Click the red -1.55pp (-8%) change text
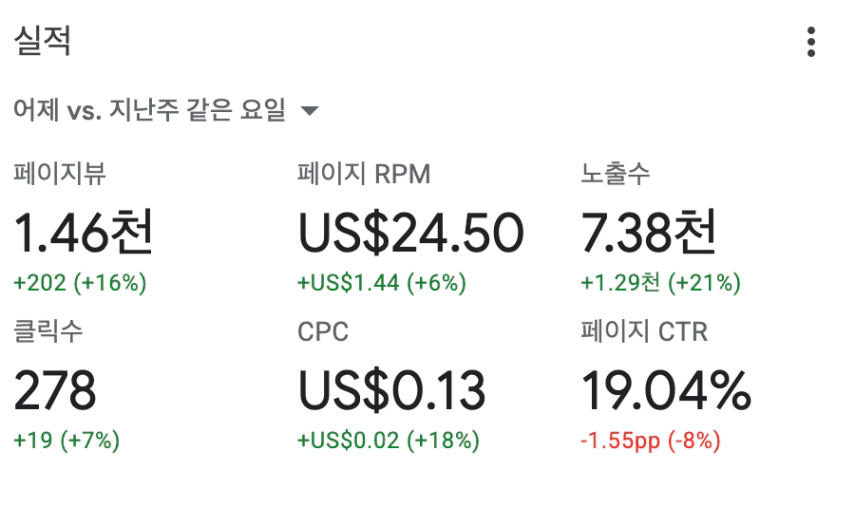The height and width of the screenshot is (526, 855). pyautogui.click(x=651, y=440)
